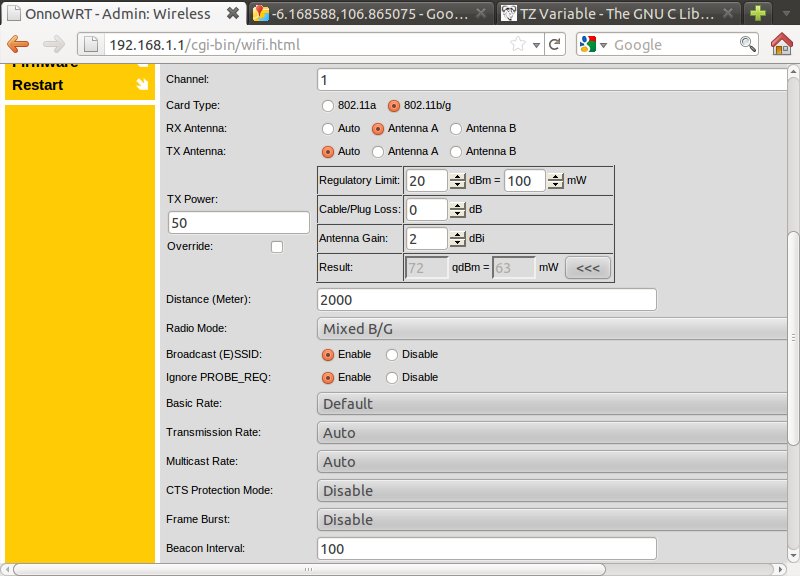Image resolution: width=800 pixels, height=576 pixels.
Task: Select RX Antenna B option
Action: [x=456, y=129]
